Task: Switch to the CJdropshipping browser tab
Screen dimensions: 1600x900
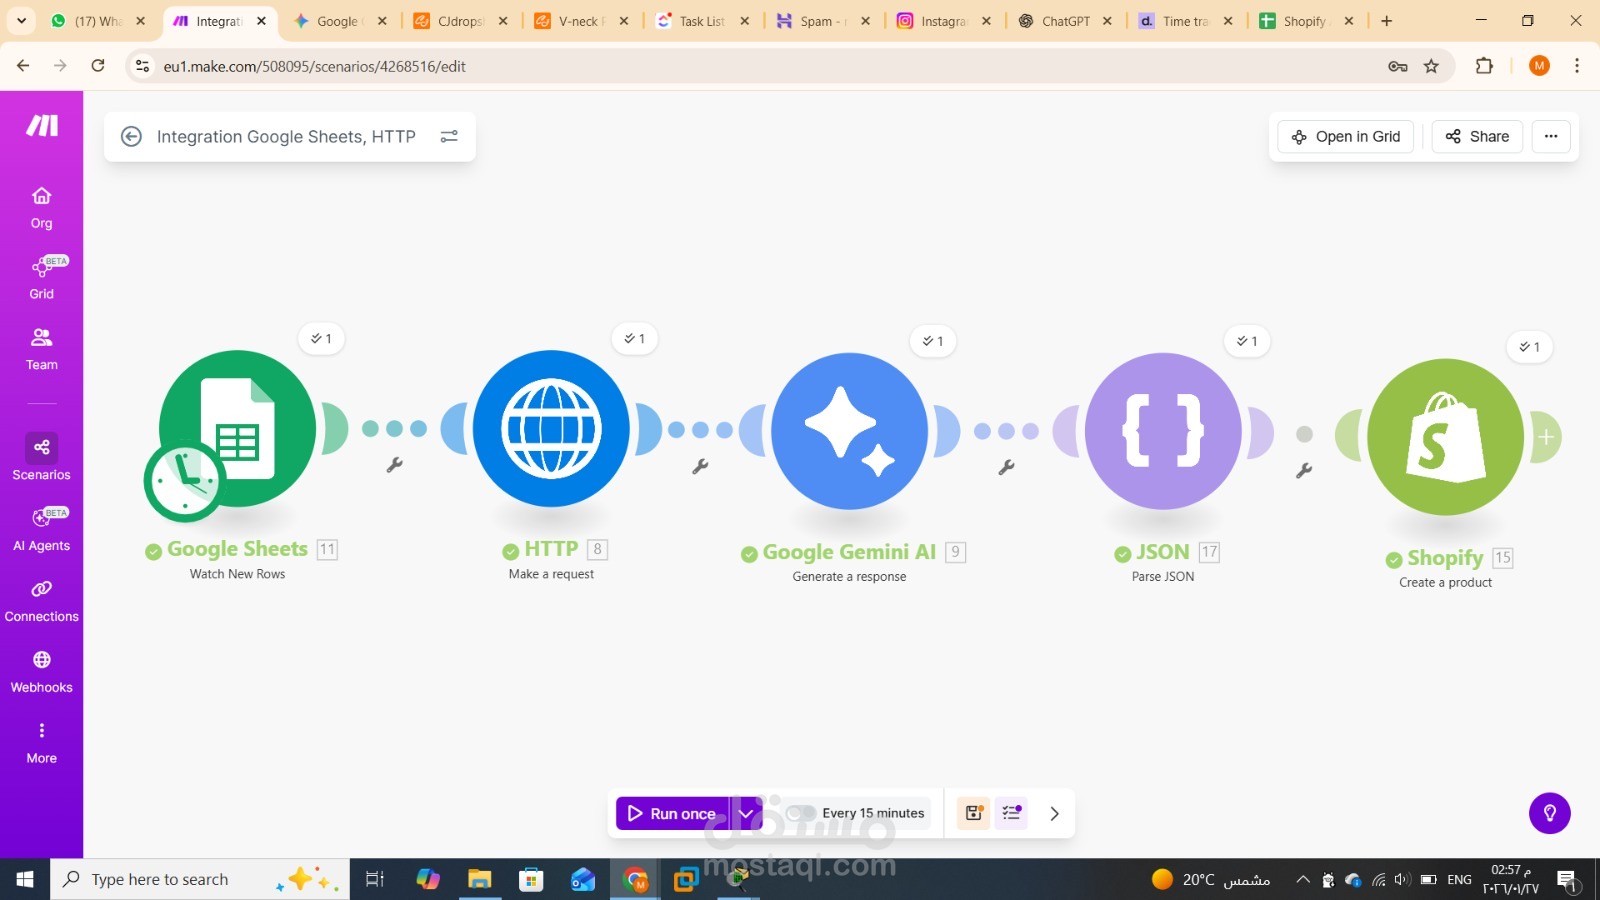Action: point(460,21)
